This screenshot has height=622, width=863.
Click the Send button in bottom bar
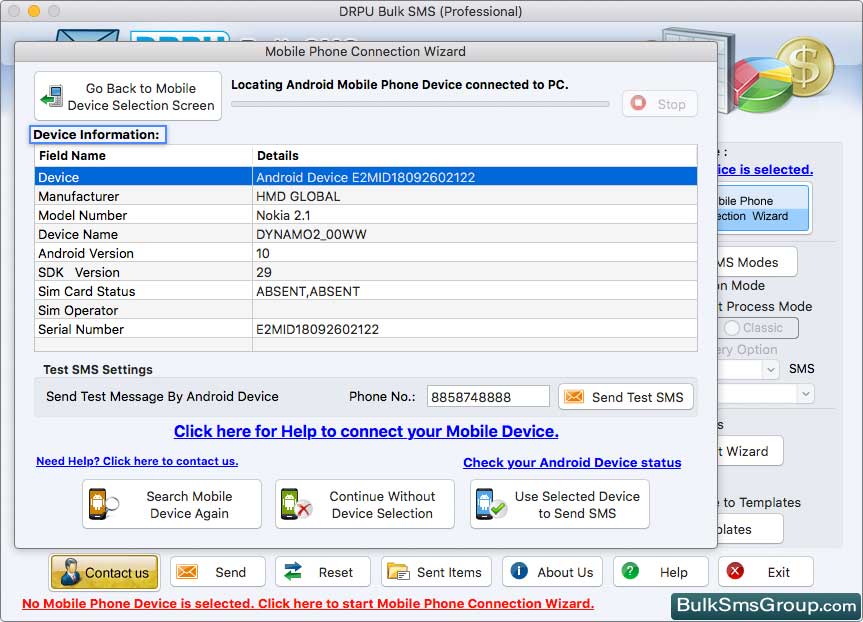217,572
